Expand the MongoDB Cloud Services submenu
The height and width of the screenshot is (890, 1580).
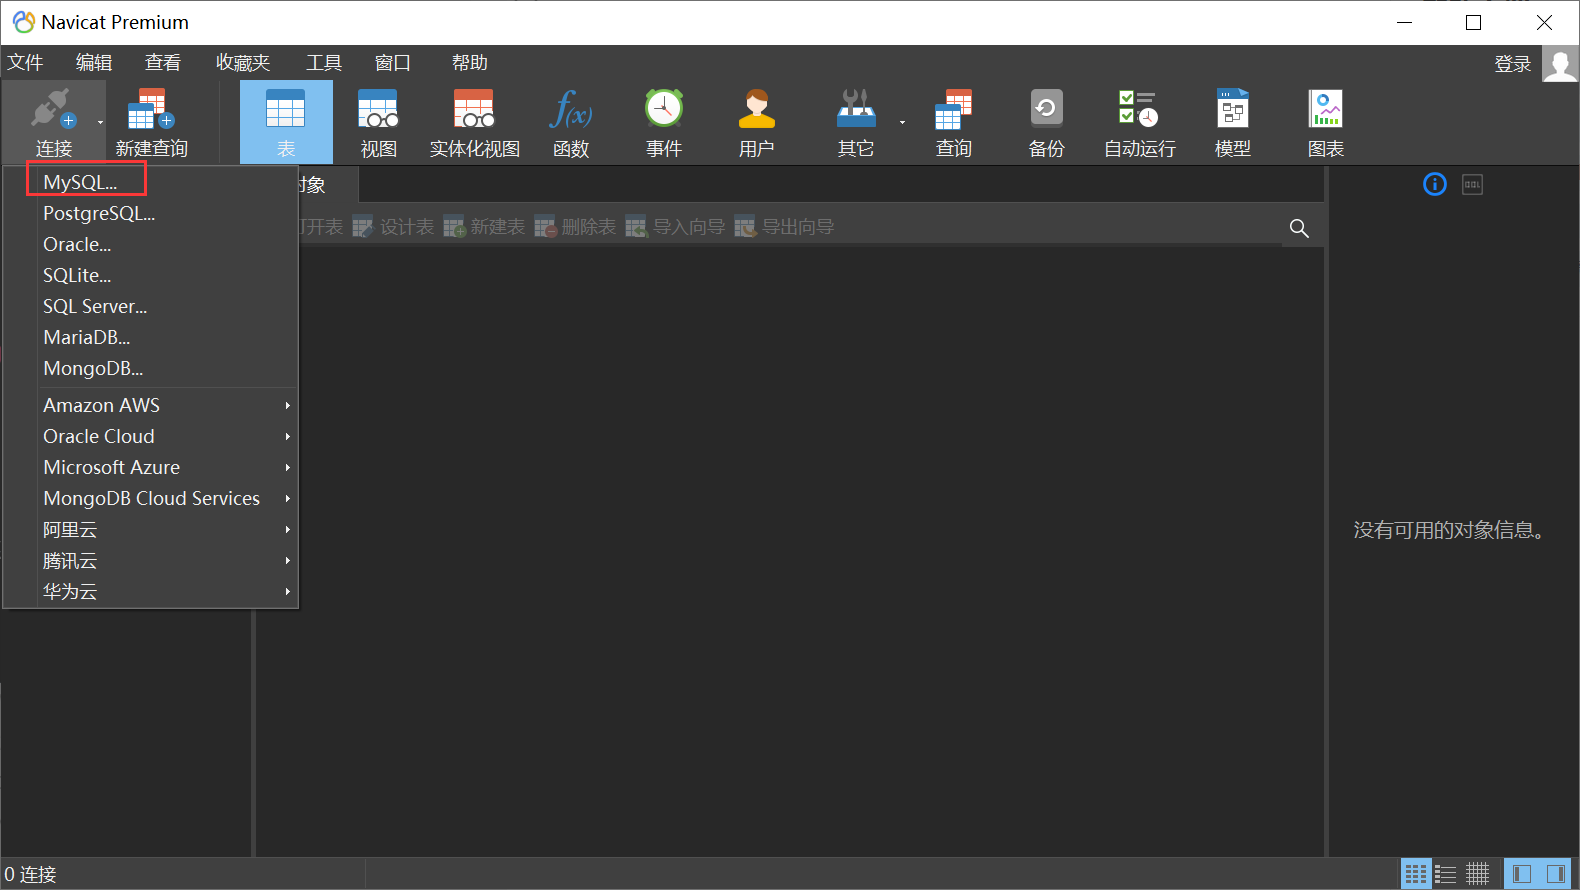tap(151, 498)
